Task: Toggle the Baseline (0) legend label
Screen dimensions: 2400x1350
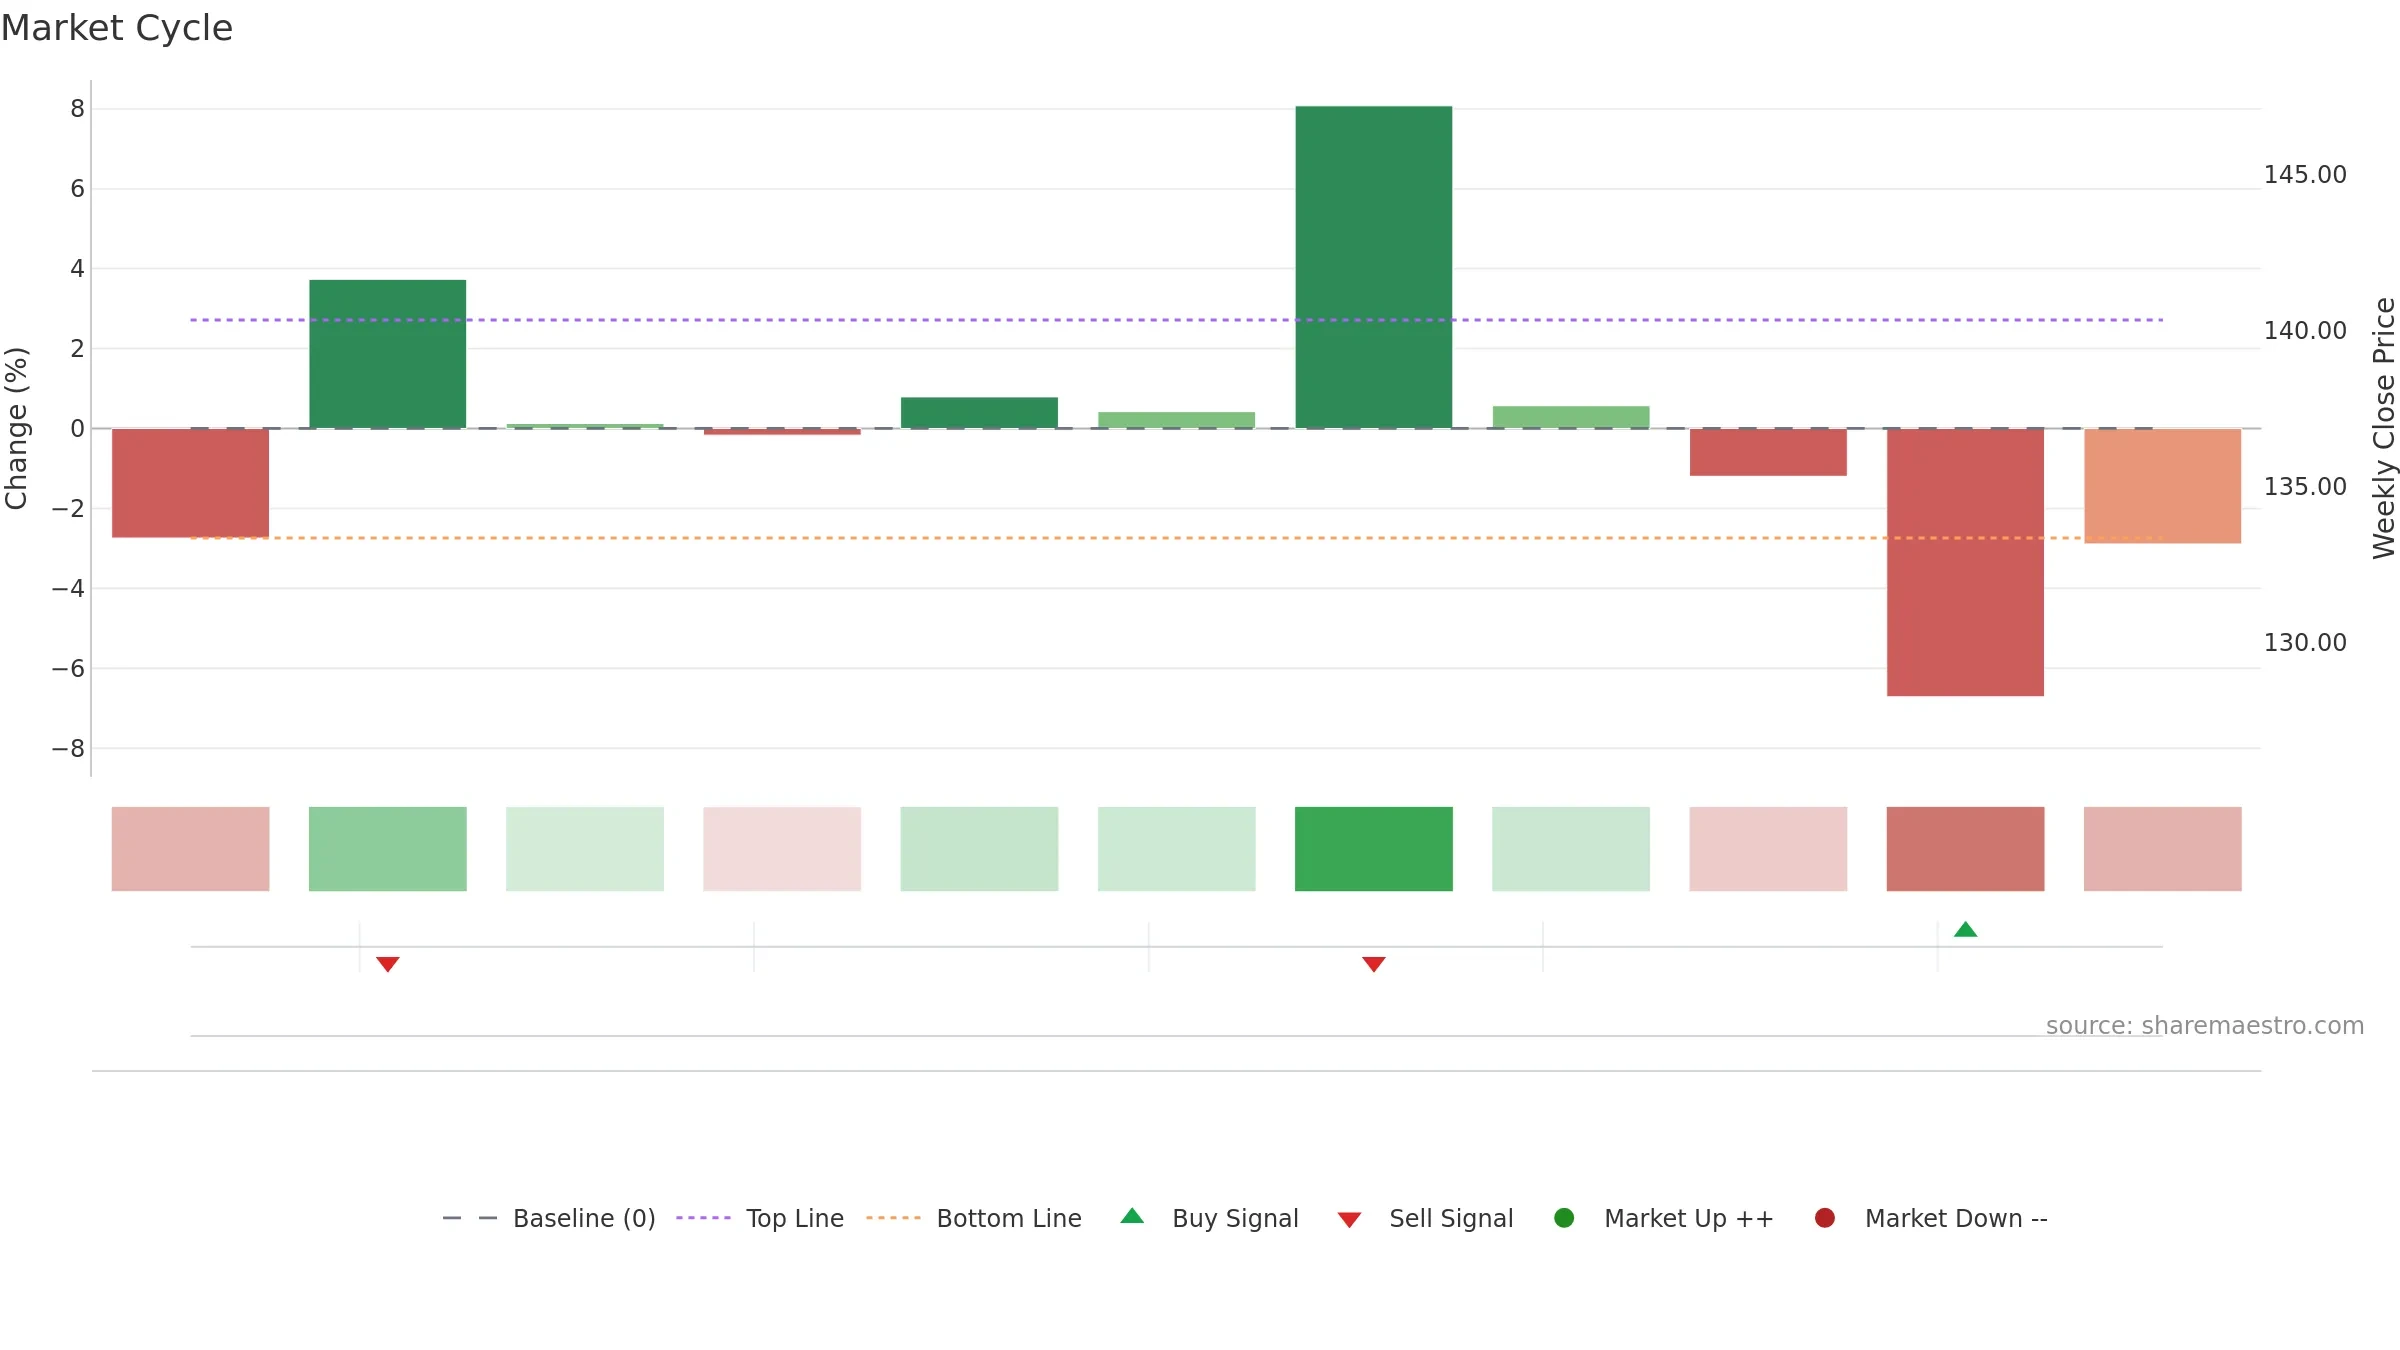Action: tap(584, 1218)
